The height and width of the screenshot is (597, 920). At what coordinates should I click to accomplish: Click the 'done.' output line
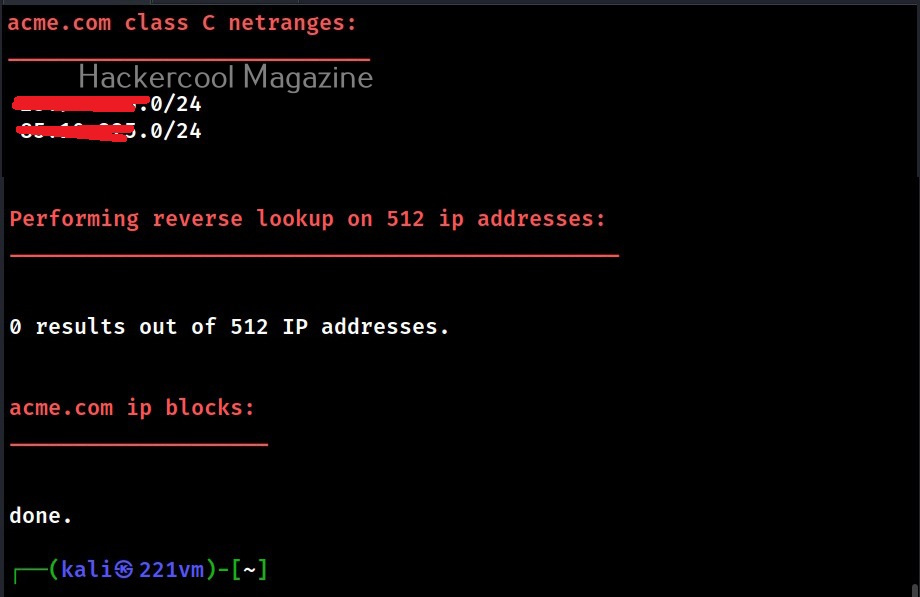[40, 515]
